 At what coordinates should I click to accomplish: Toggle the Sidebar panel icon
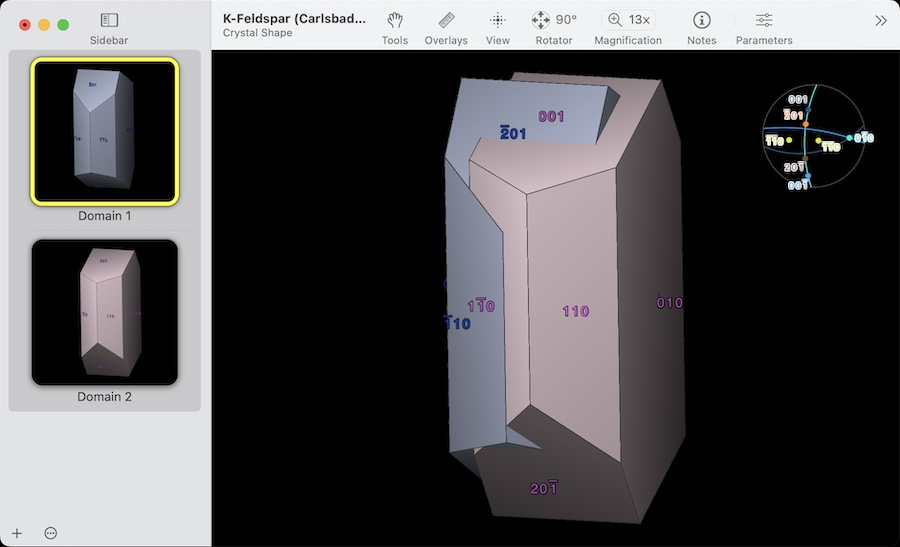coord(109,20)
